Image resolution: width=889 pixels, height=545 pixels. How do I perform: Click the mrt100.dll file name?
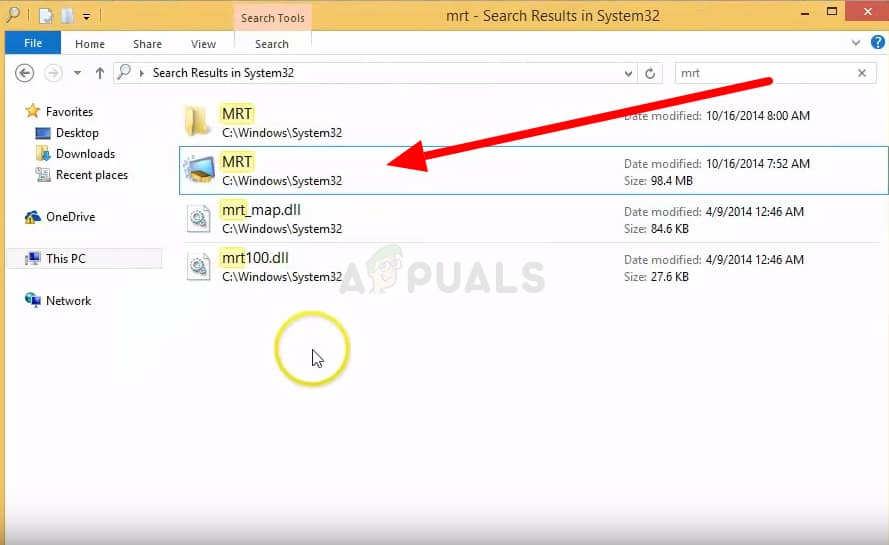tap(255, 258)
